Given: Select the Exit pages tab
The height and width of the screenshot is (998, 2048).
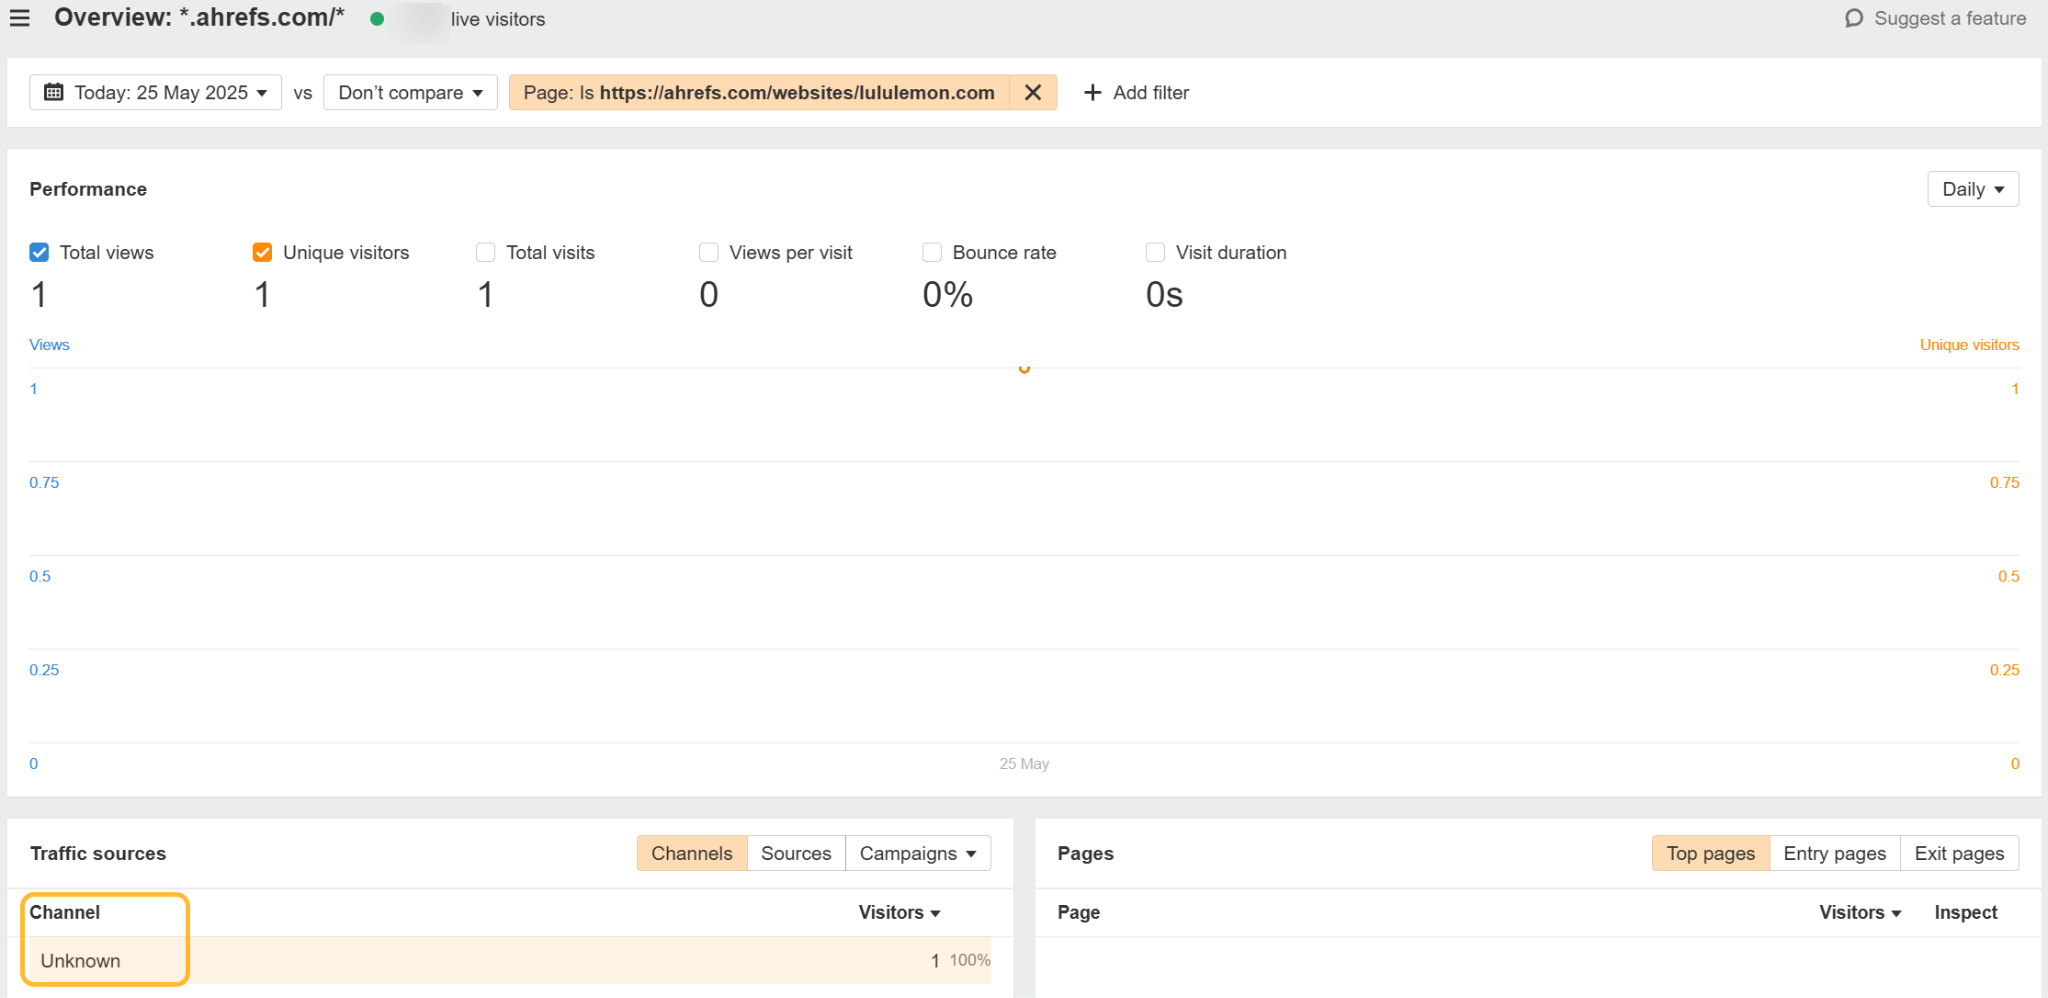Looking at the screenshot, I should coord(1958,853).
